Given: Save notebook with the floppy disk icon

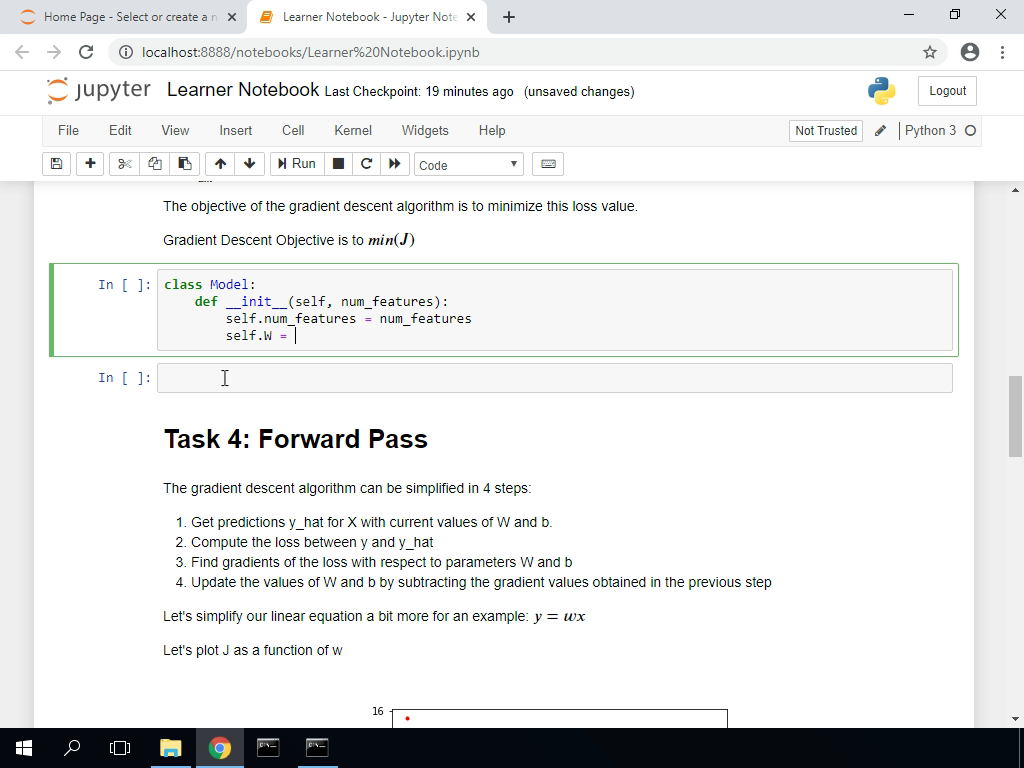Looking at the screenshot, I should click(56, 164).
